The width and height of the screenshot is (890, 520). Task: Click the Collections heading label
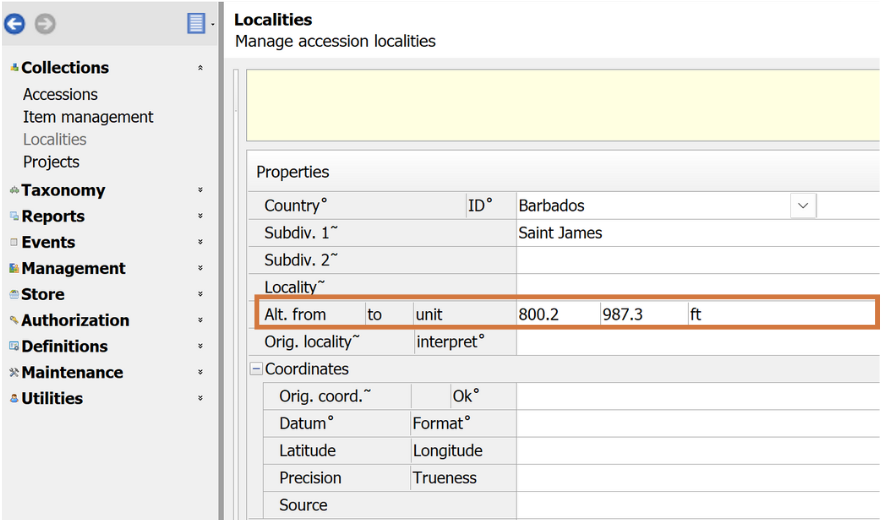point(65,68)
